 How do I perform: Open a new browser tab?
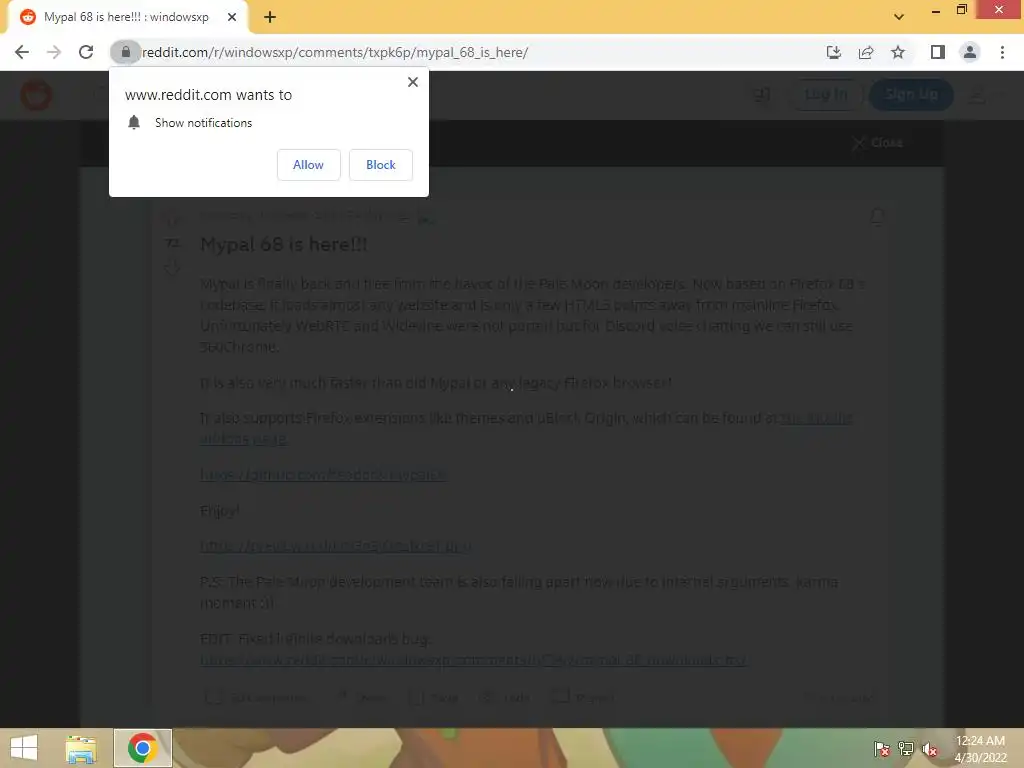270,18
